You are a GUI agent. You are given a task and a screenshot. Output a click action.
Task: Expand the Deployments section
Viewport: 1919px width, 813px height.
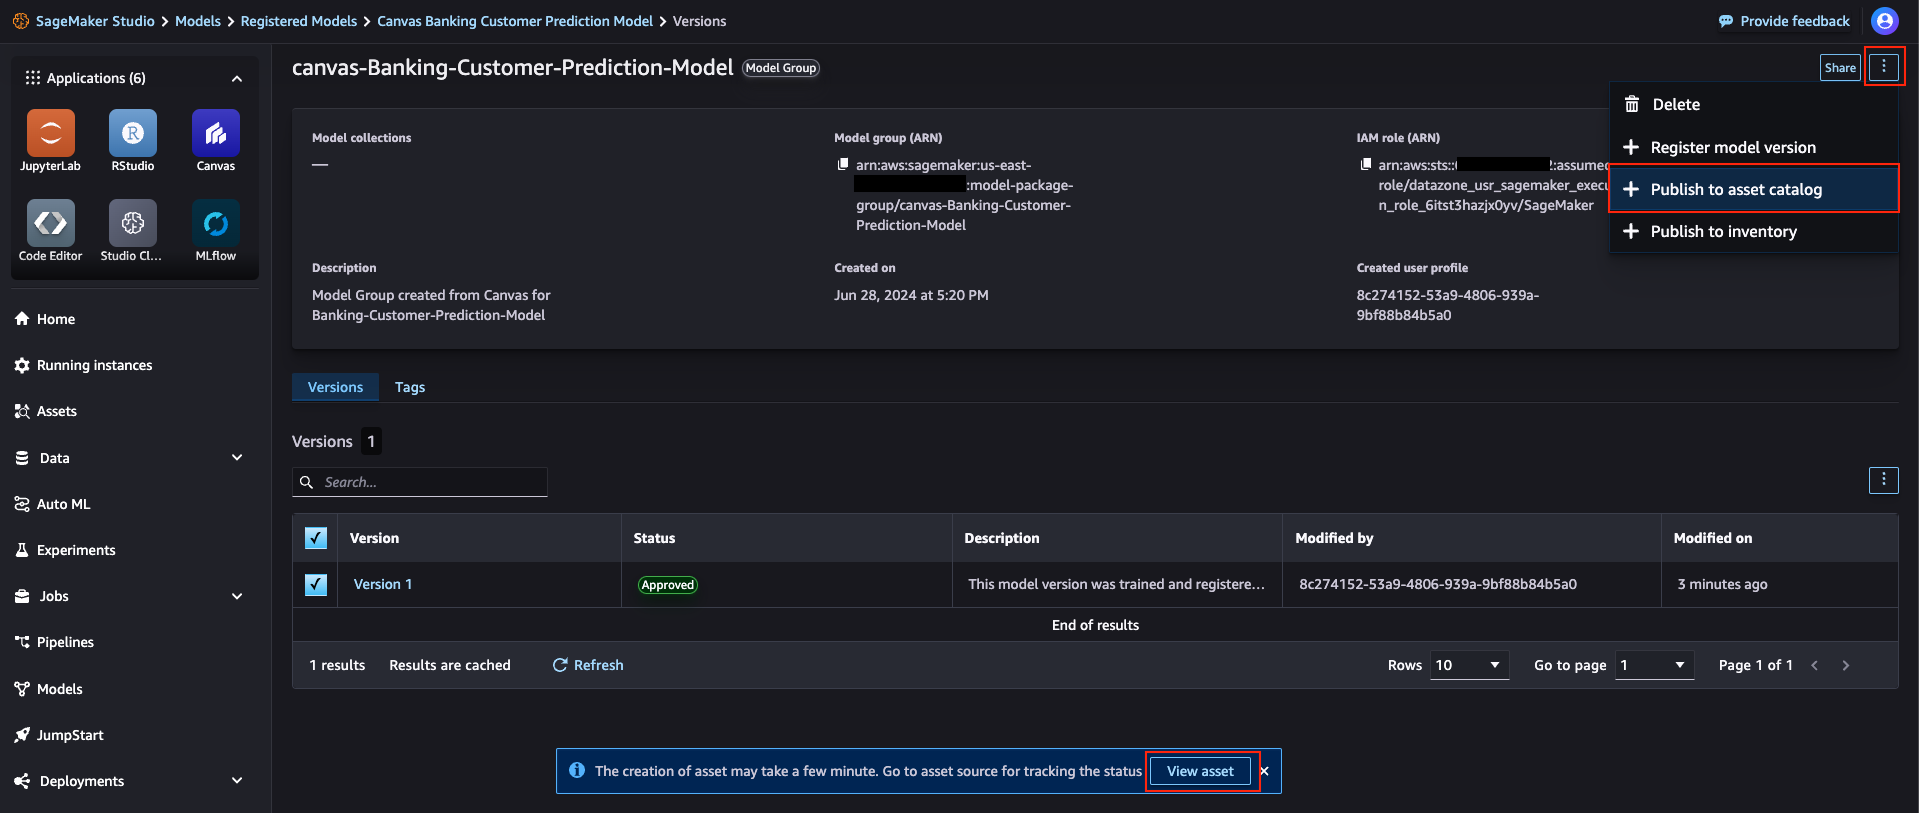click(x=237, y=781)
